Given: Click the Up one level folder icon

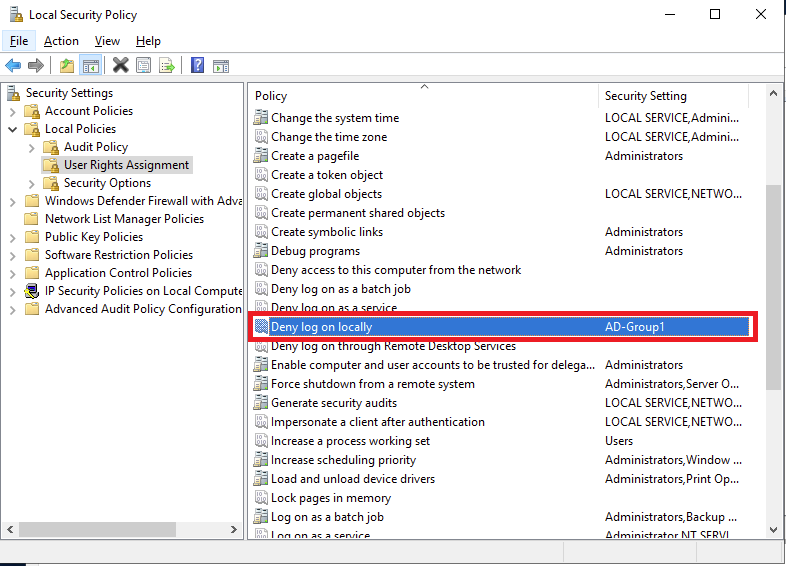Looking at the screenshot, I should click(67, 65).
